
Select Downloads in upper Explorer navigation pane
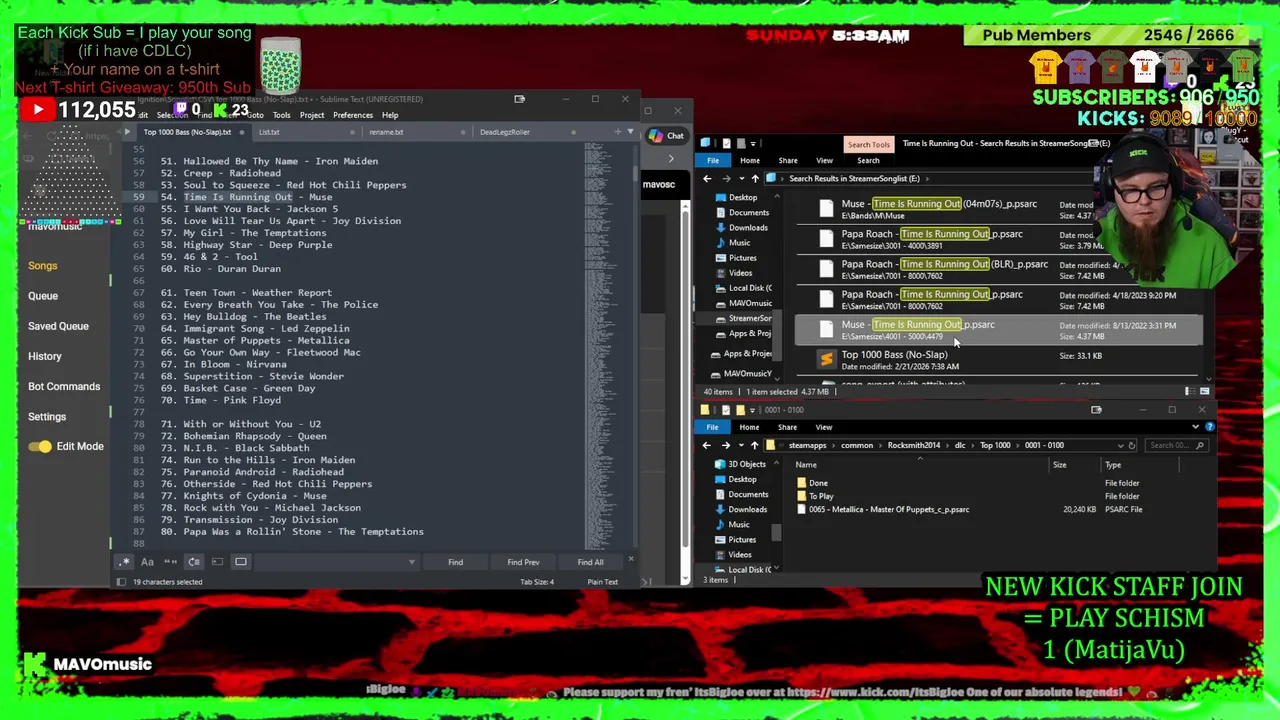pyautogui.click(x=747, y=227)
